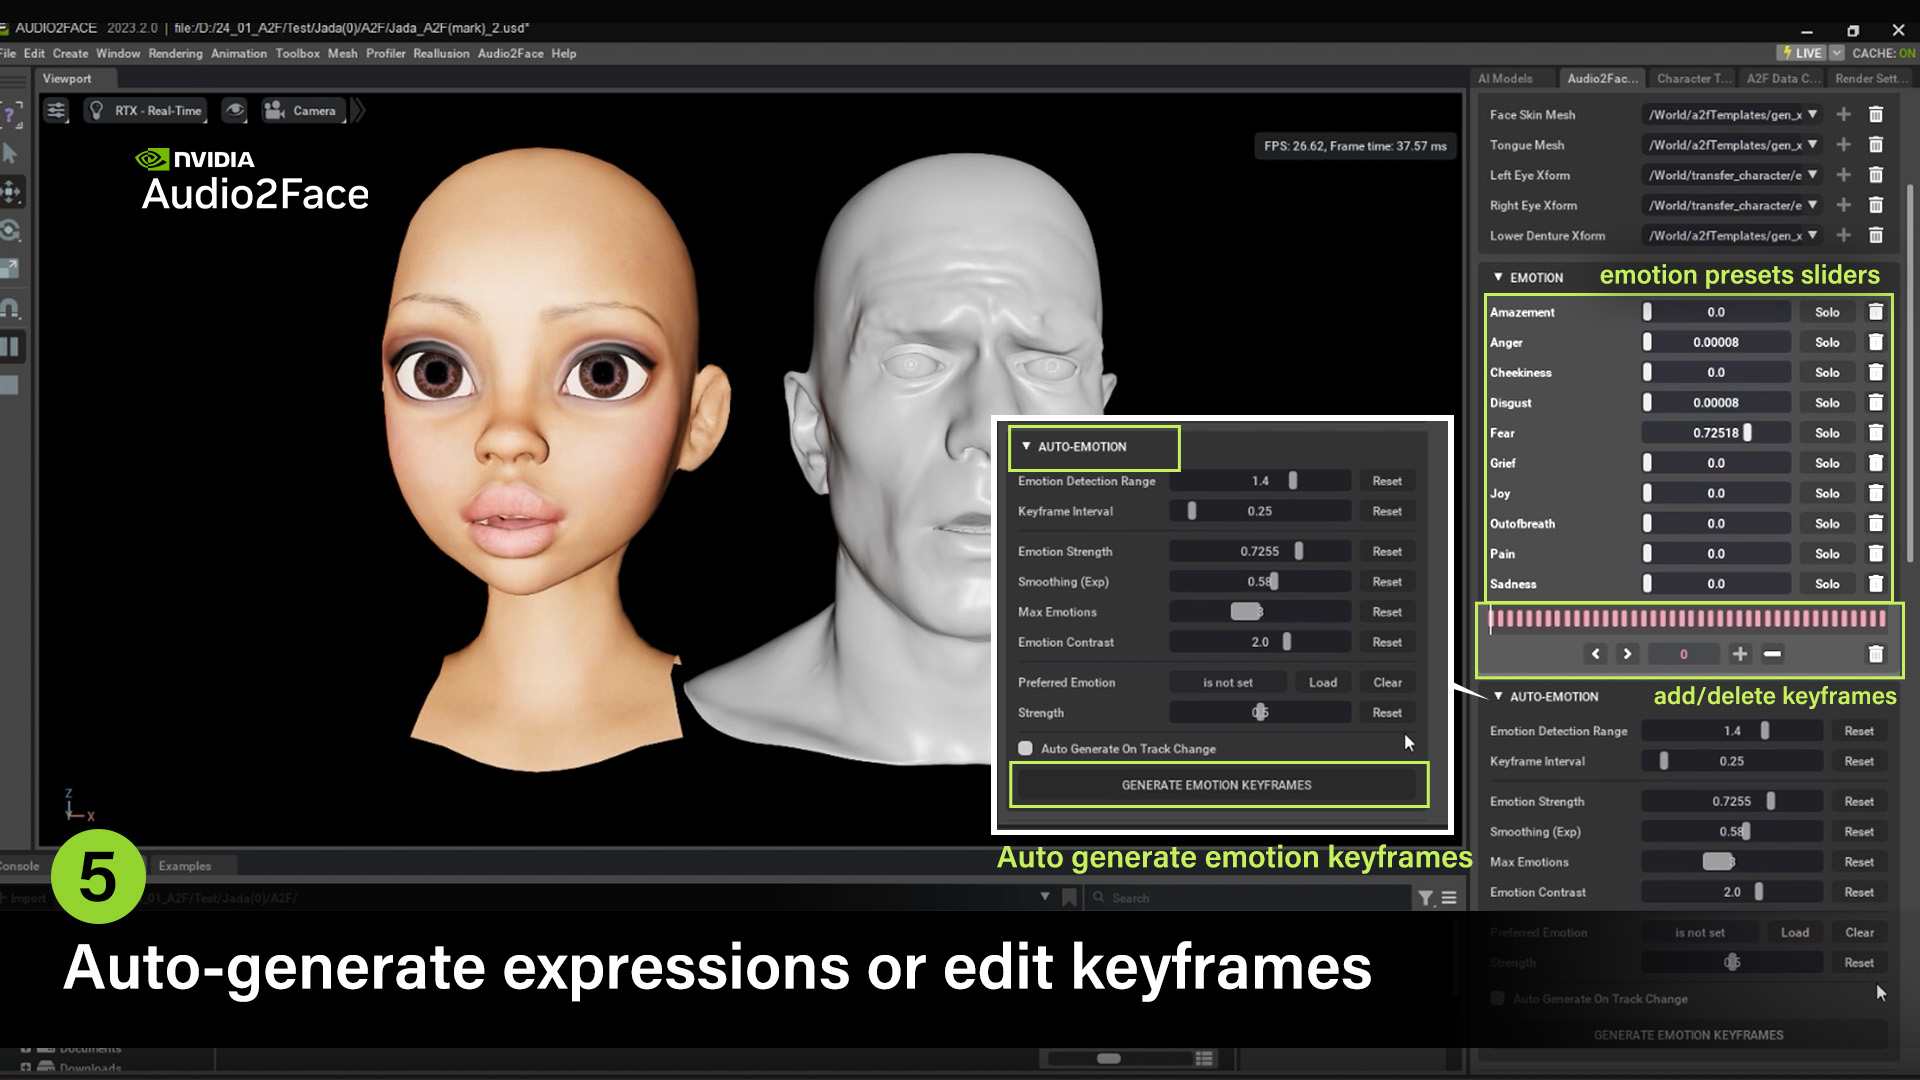Click the Fear emotion slider handle
Screen dimensions: 1920x1080
click(x=1746, y=432)
